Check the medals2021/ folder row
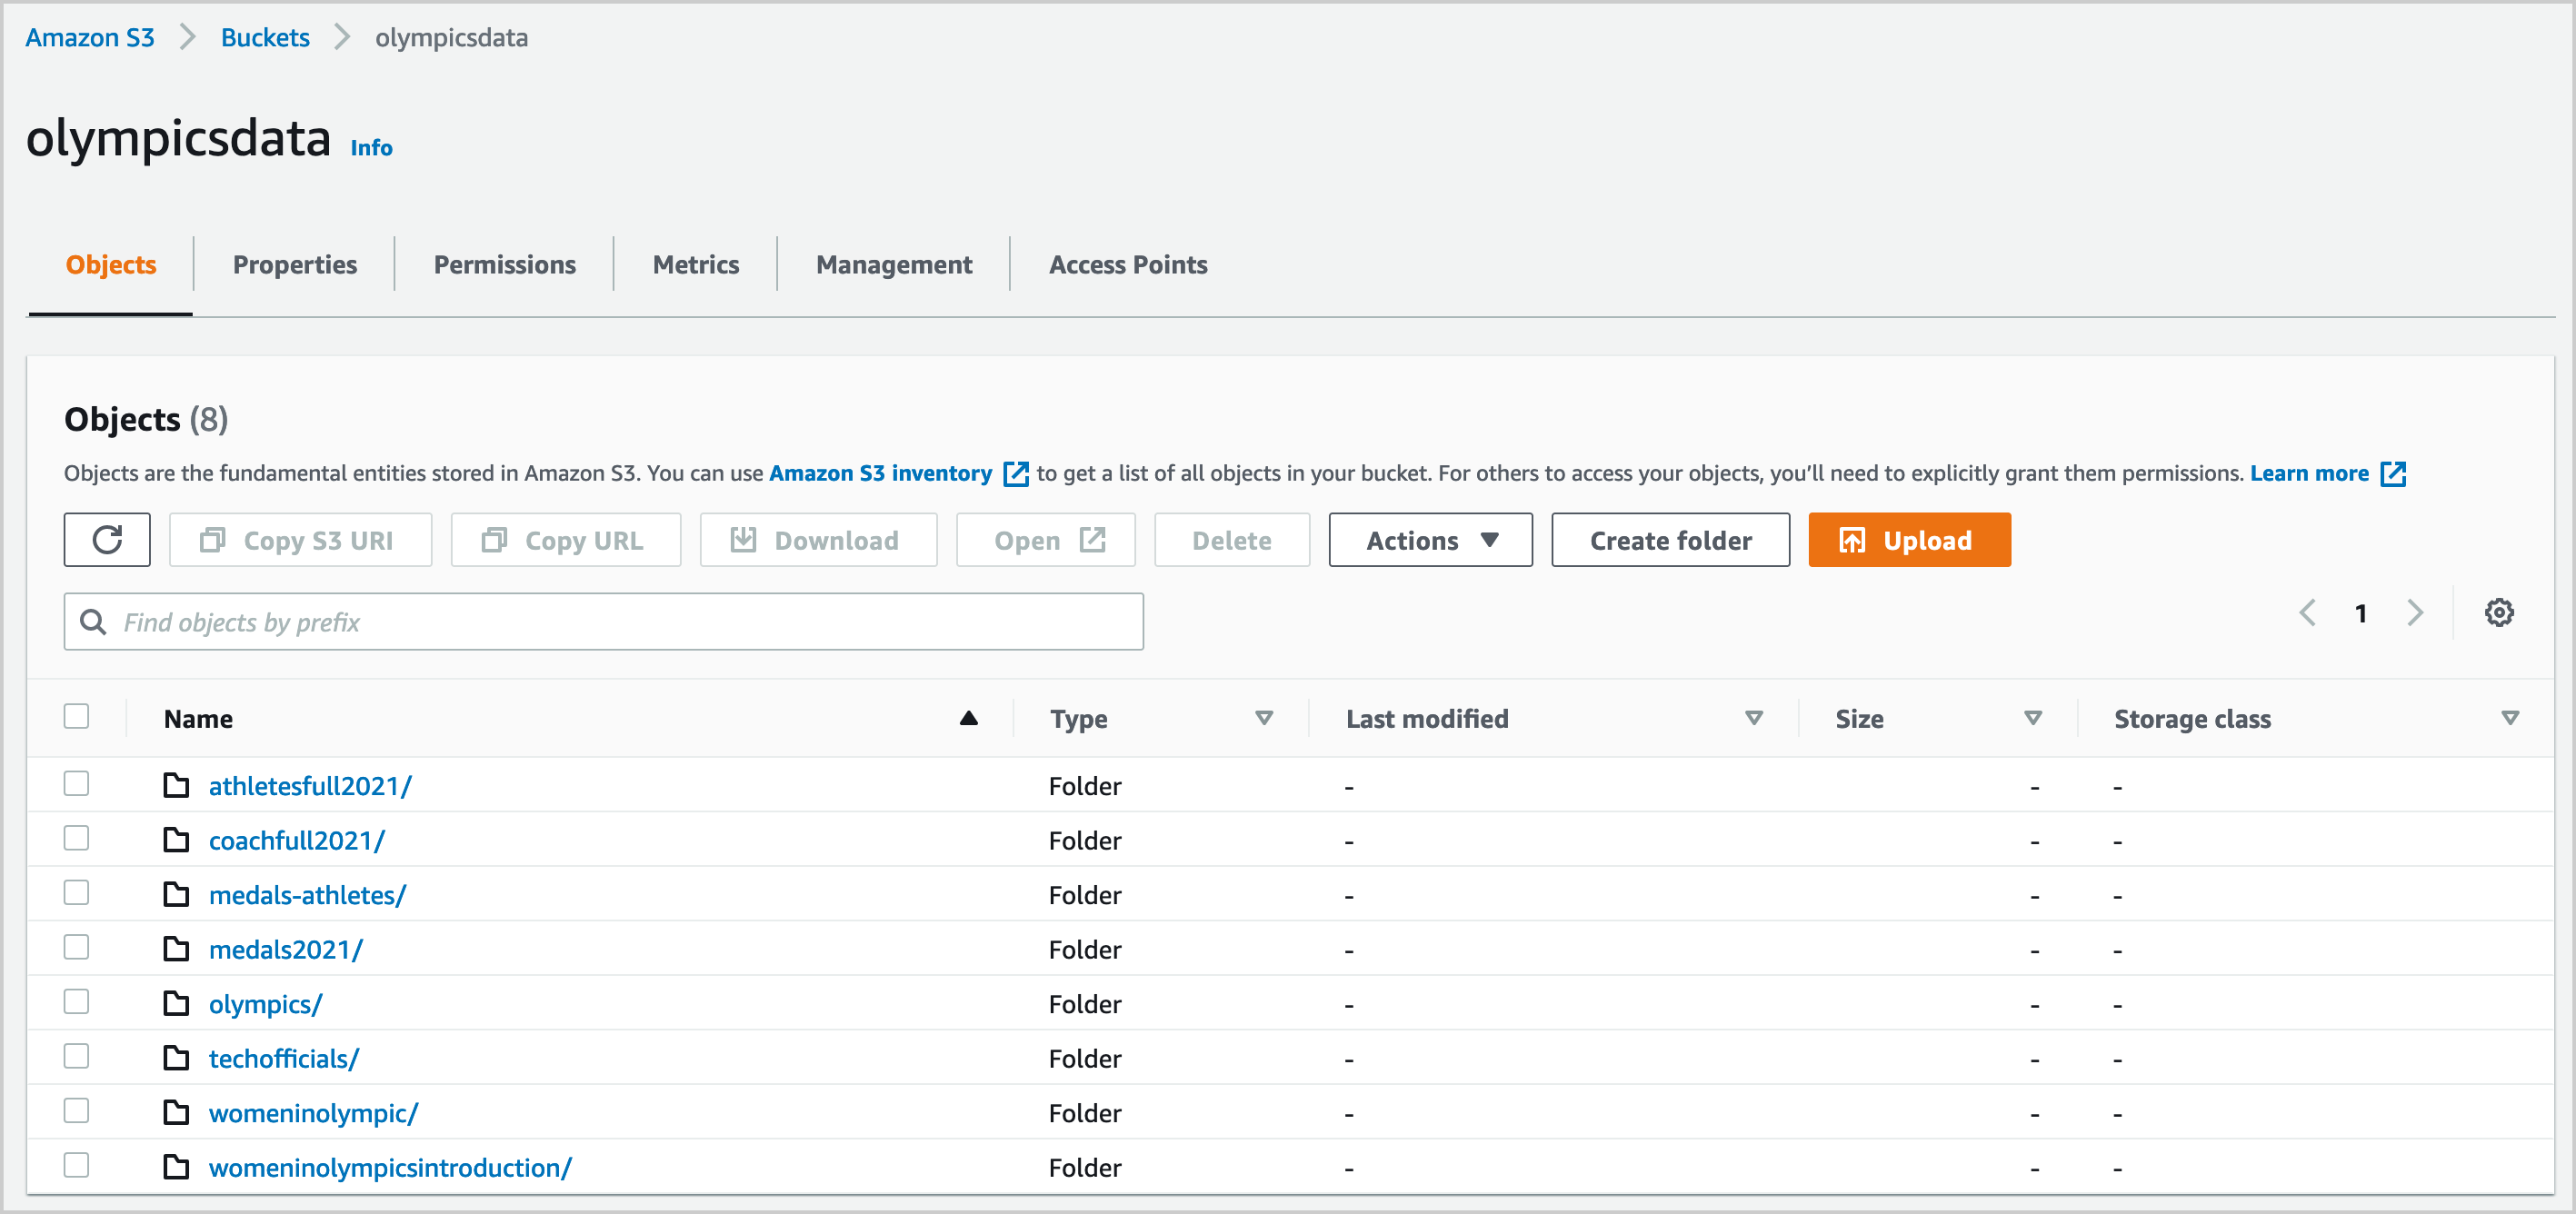This screenshot has width=2576, height=1214. click(x=76, y=948)
